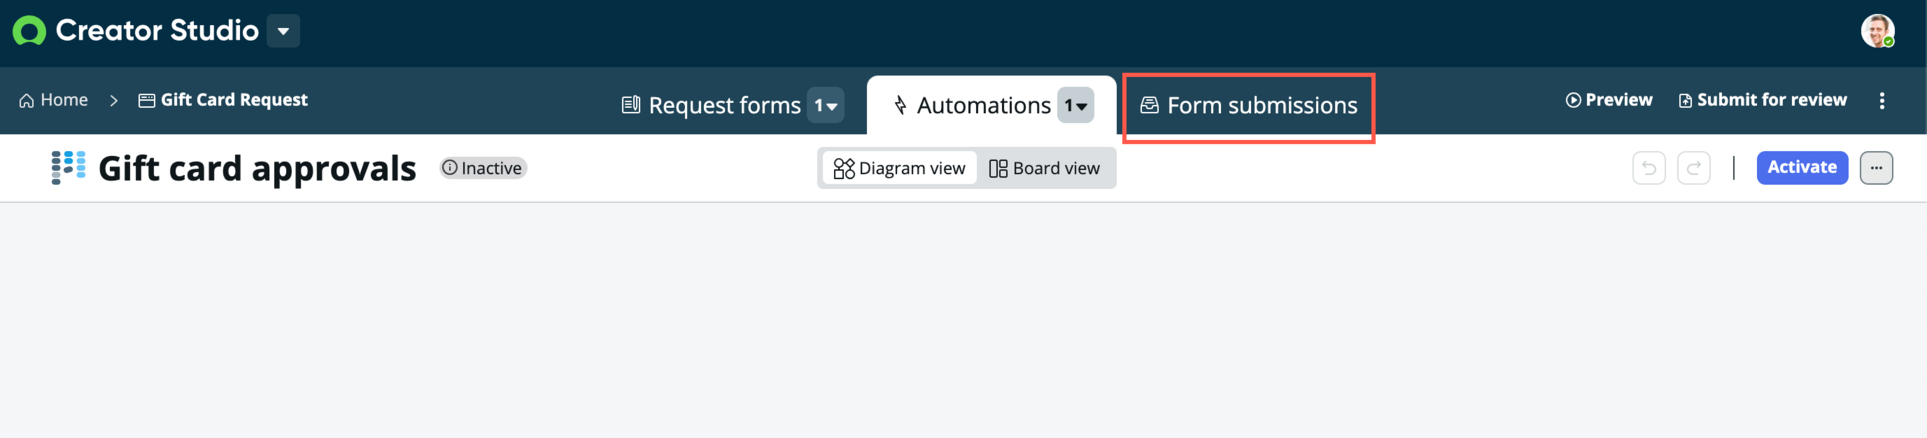
Task: Open the vertical three-dot menu in the header
Action: [x=1882, y=100]
